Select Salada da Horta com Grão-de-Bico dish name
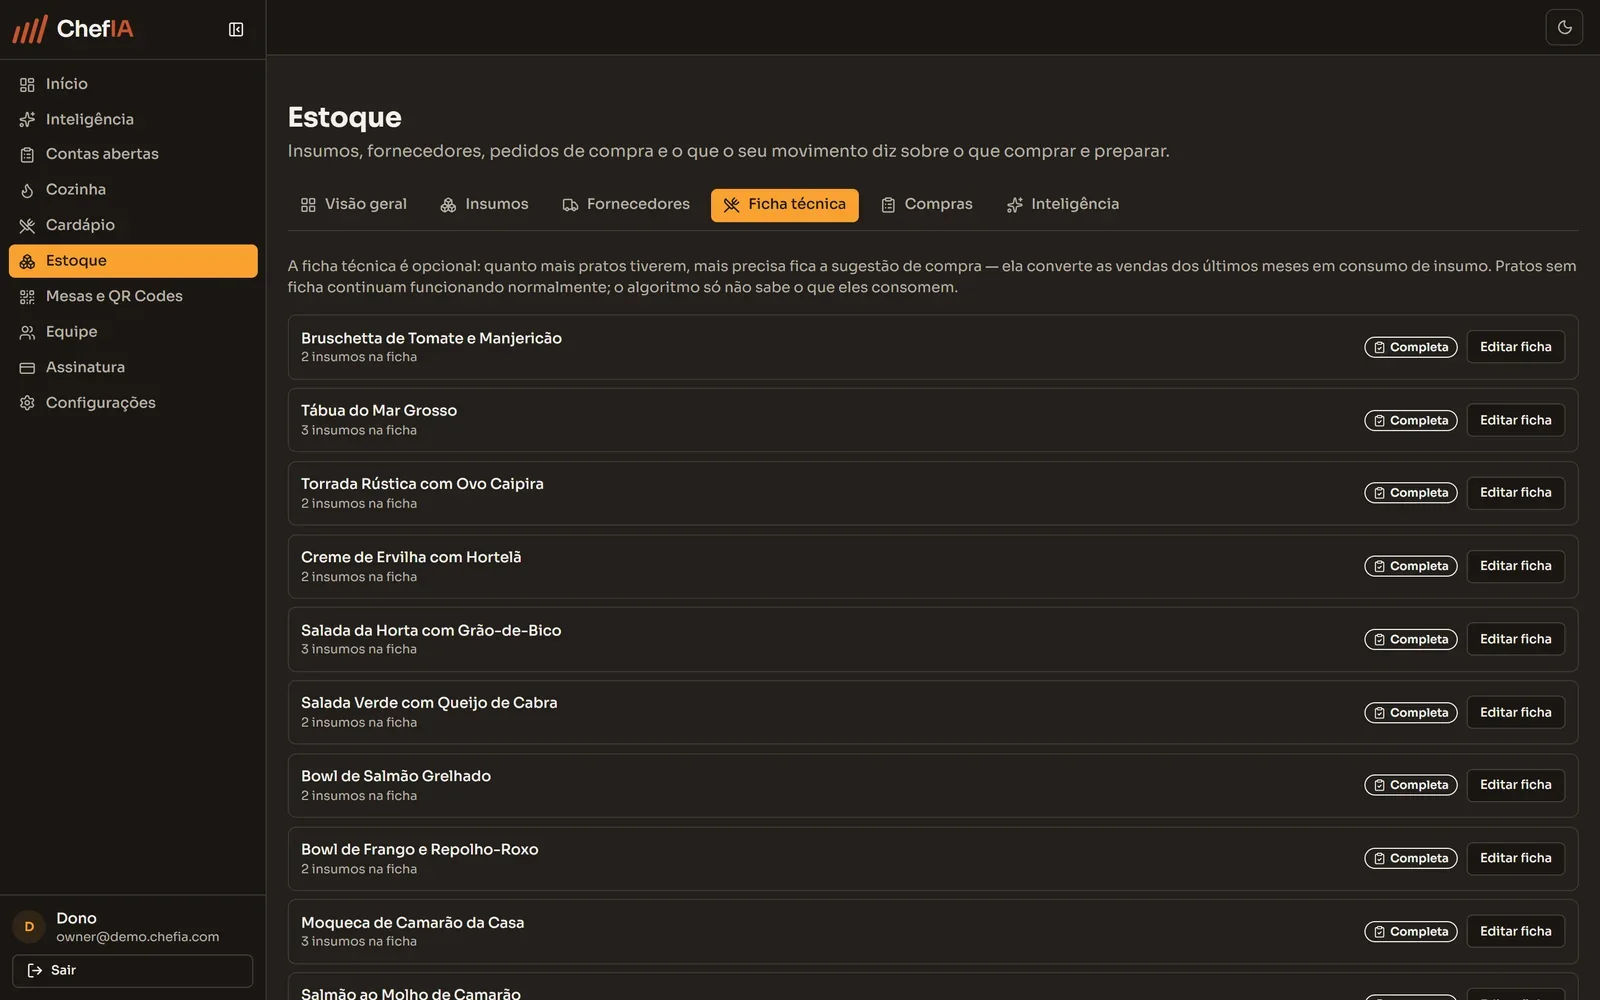The width and height of the screenshot is (1600, 1000). click(x=431, y=630)
